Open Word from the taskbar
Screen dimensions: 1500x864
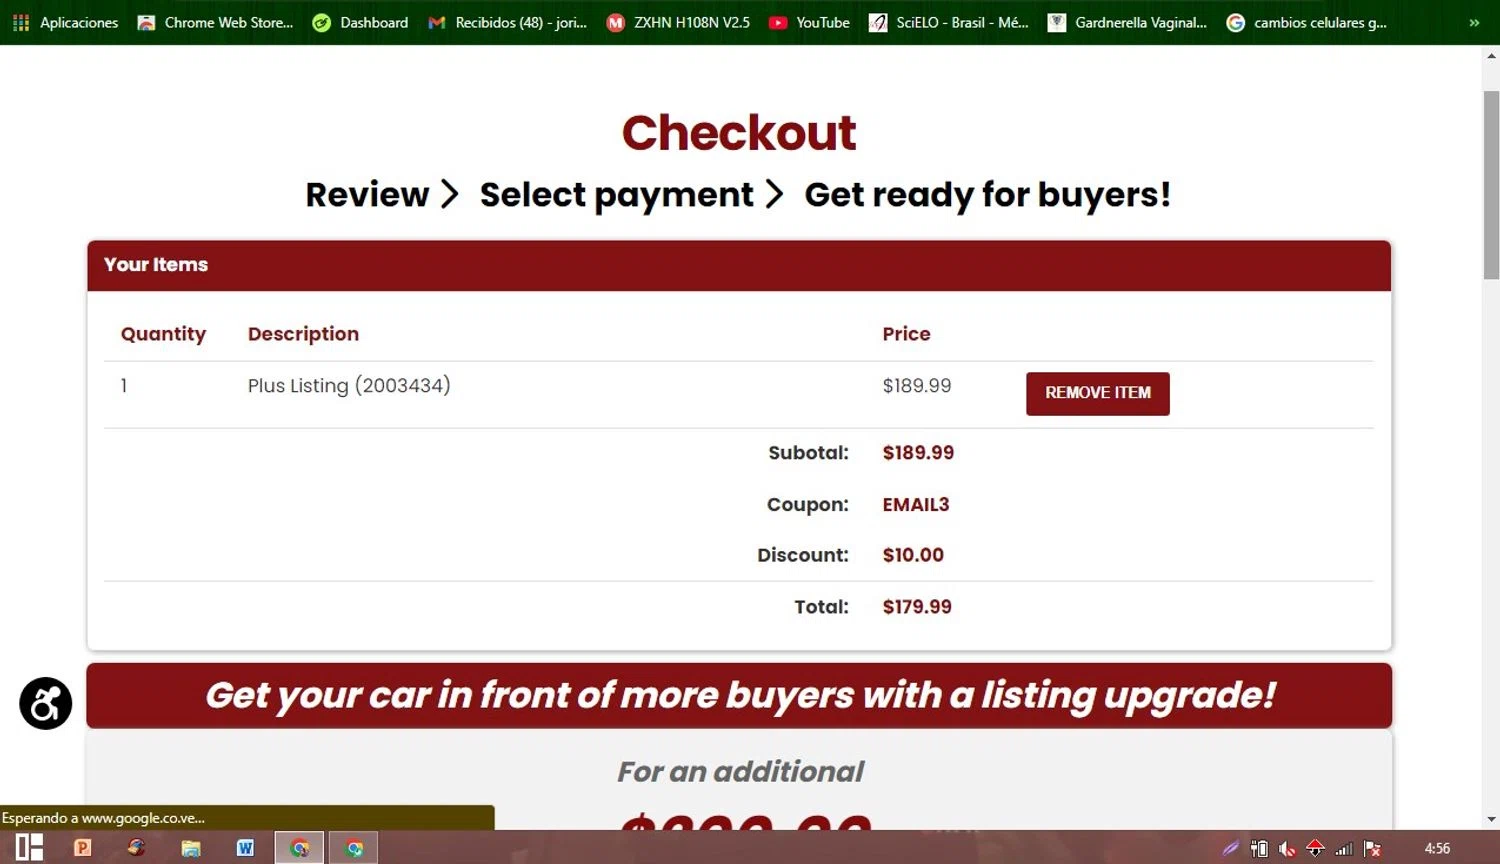(245, 848)
